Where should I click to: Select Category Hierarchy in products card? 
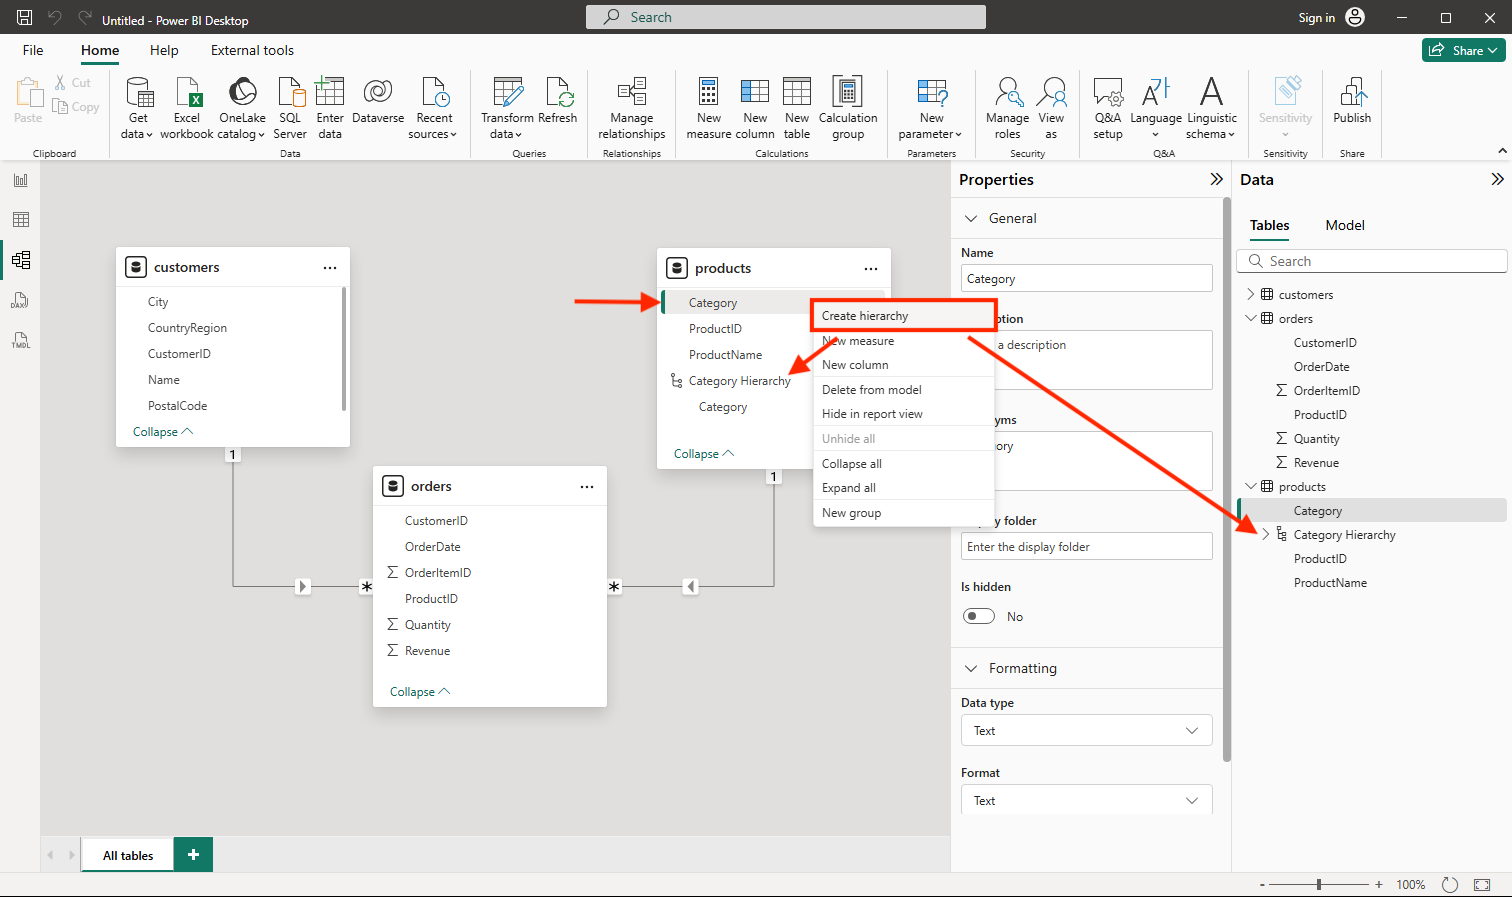click(x=739, y=381)
